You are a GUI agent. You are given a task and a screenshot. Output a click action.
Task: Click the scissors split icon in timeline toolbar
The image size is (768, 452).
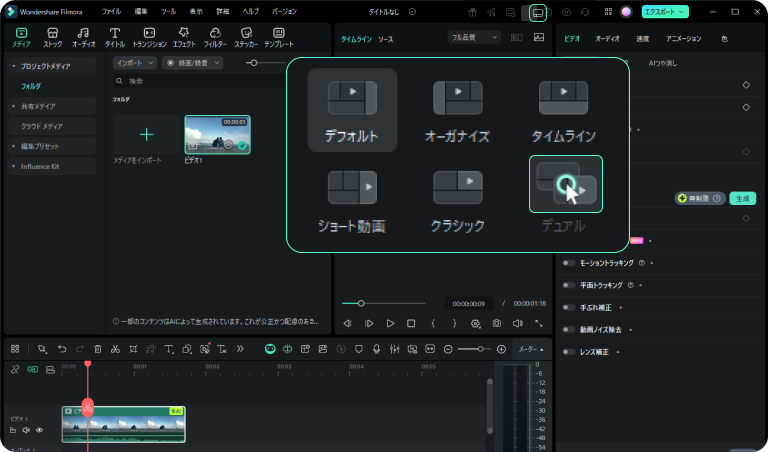(x=116, y=349)
